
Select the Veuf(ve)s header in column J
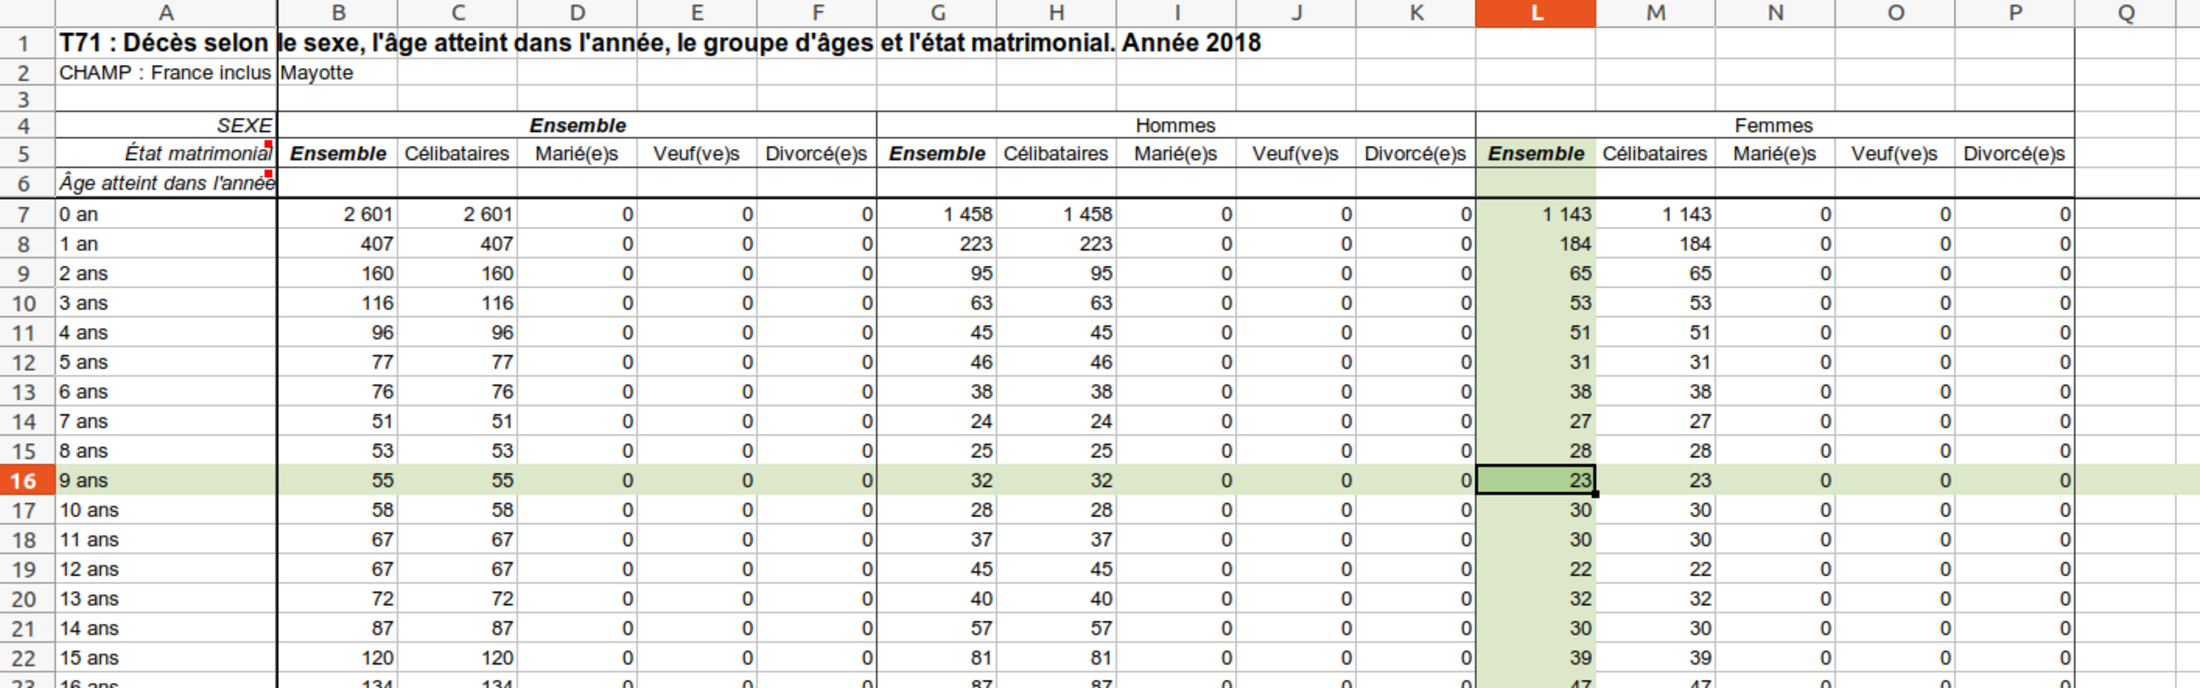pos(1295,154)
